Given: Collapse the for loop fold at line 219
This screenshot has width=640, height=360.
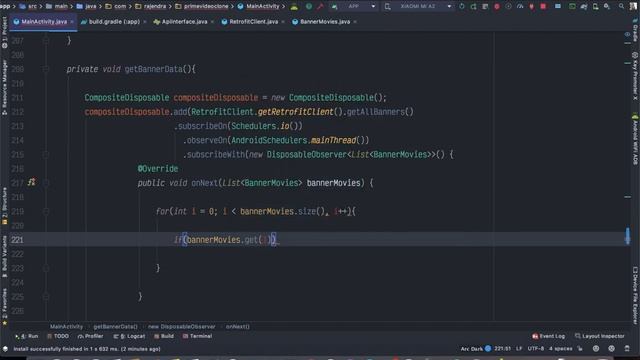Looking at the screenshot, I should (x=46, y=211).
